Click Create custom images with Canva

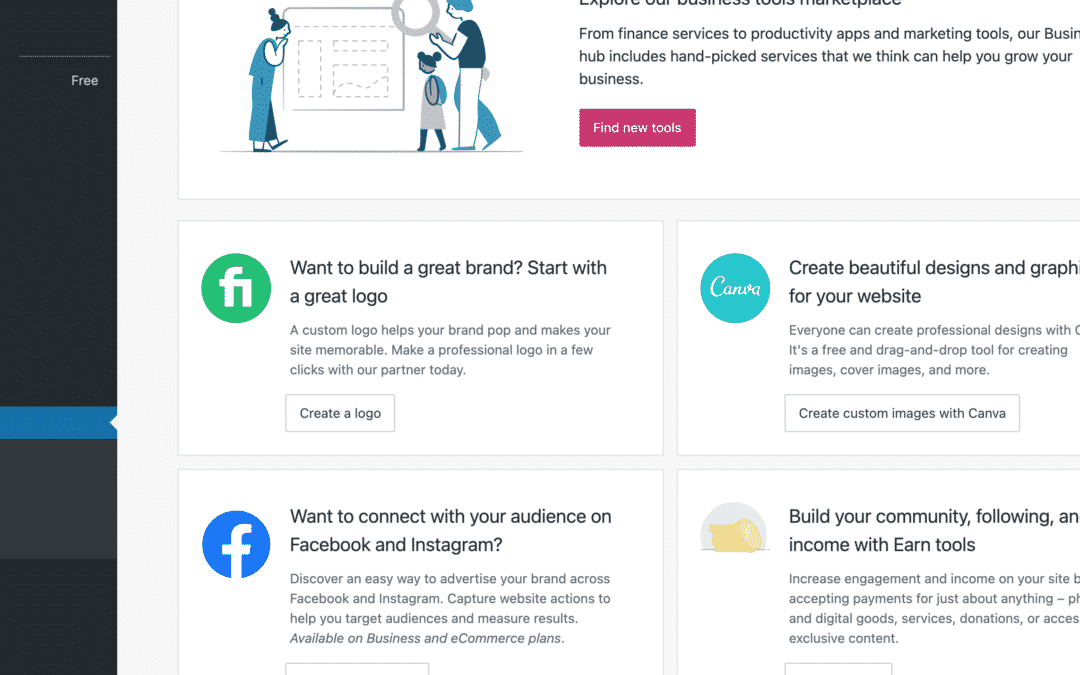pyautogui.click(x=902, y=413)
